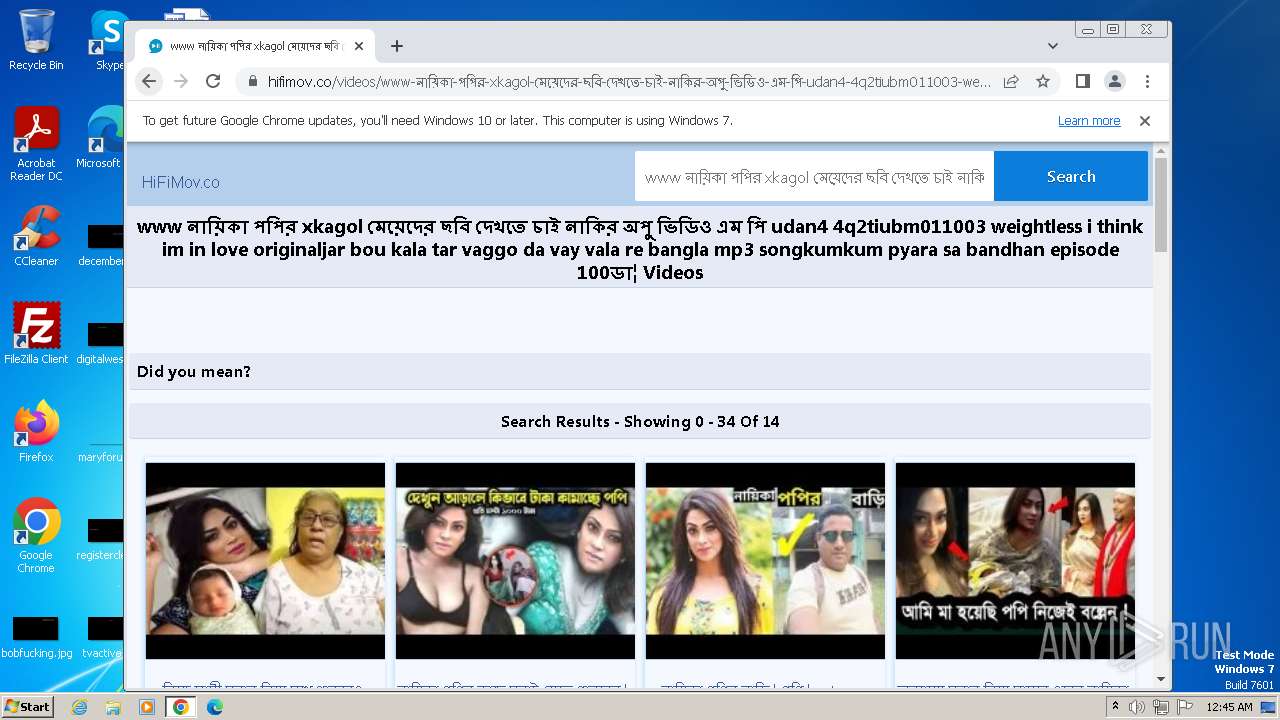Open Internet Explorer in the taskbar
Image resolution: width=1280 pixels, height=720 pixels.
click(80, 707)
